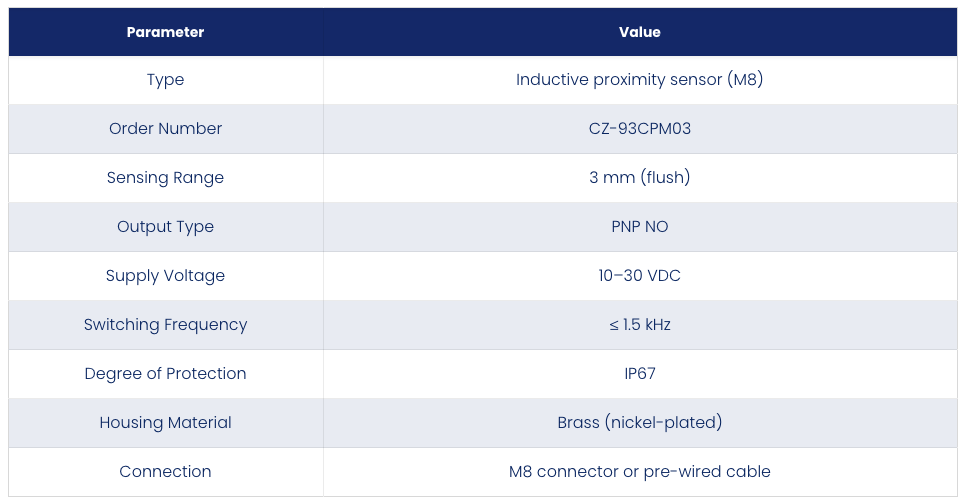Select the Order Number label

[x=165, y=128]
